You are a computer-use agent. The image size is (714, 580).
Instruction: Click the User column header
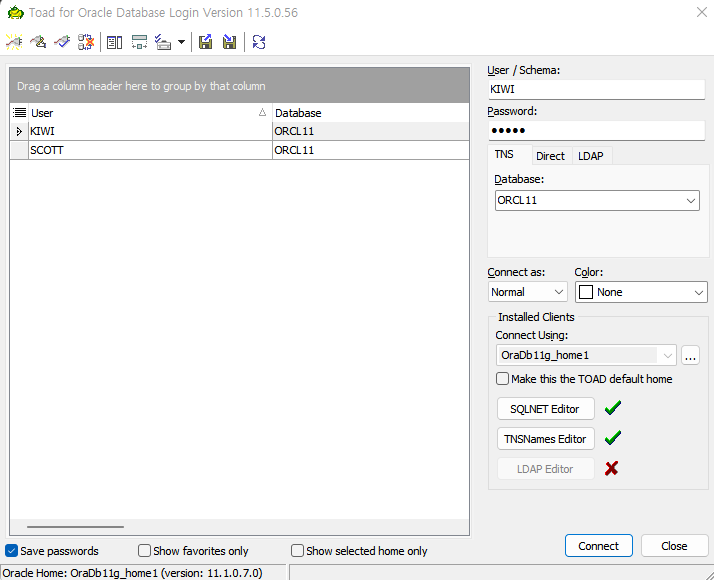[x=150, y=113]
